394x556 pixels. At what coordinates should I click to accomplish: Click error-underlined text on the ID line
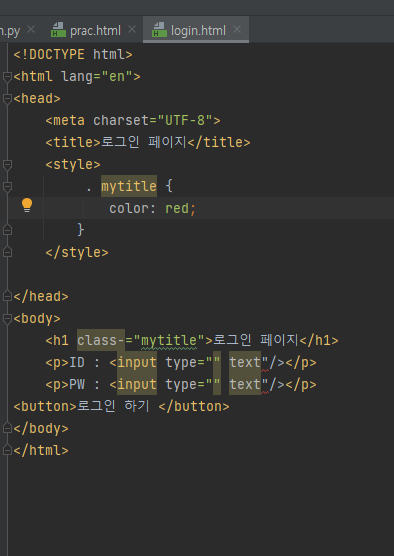[x=265, y=363]
